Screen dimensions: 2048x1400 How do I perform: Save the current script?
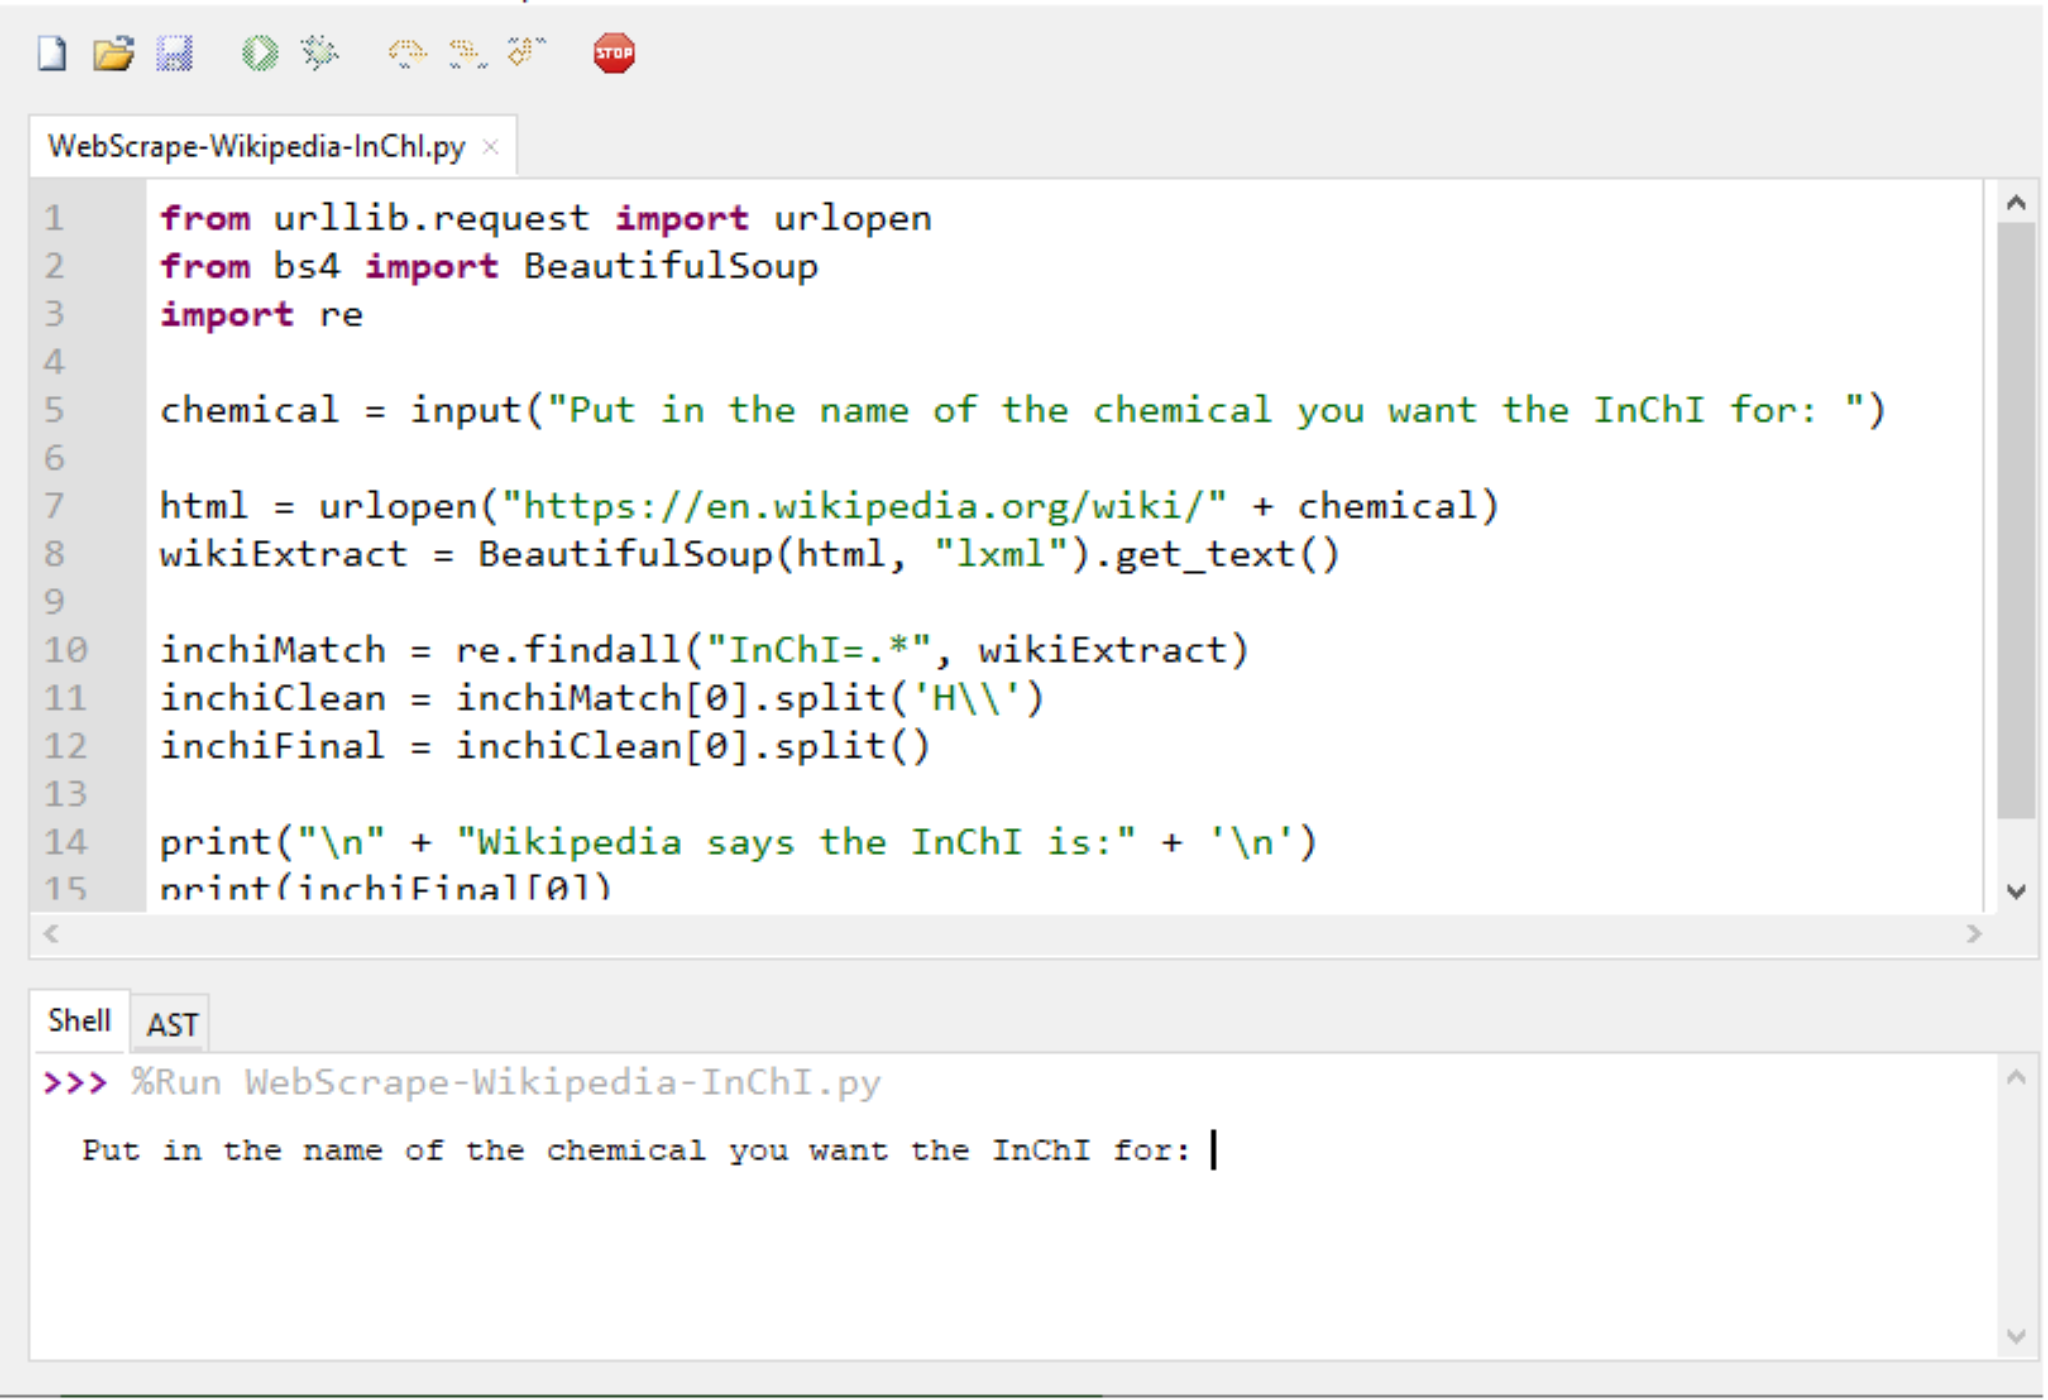click(176, 54)
